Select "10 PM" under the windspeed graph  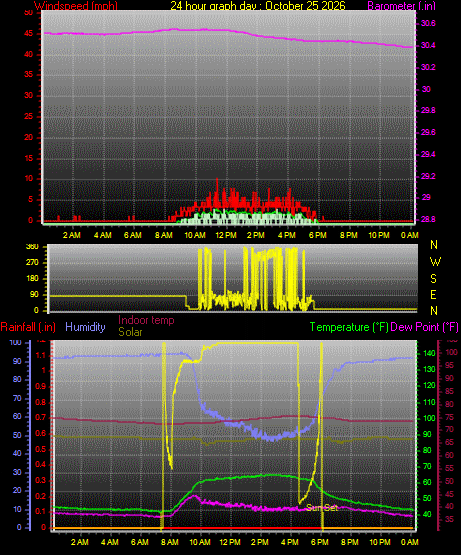tap(379, 235)
